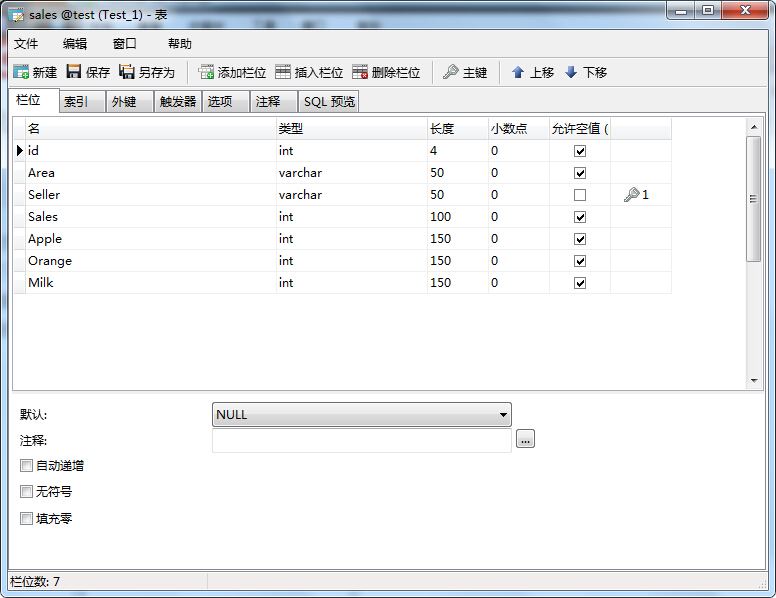Click the vertical scrollbar thumb in field grid
This screenshot has width=776, height=598.
click(x=753, y=199)
